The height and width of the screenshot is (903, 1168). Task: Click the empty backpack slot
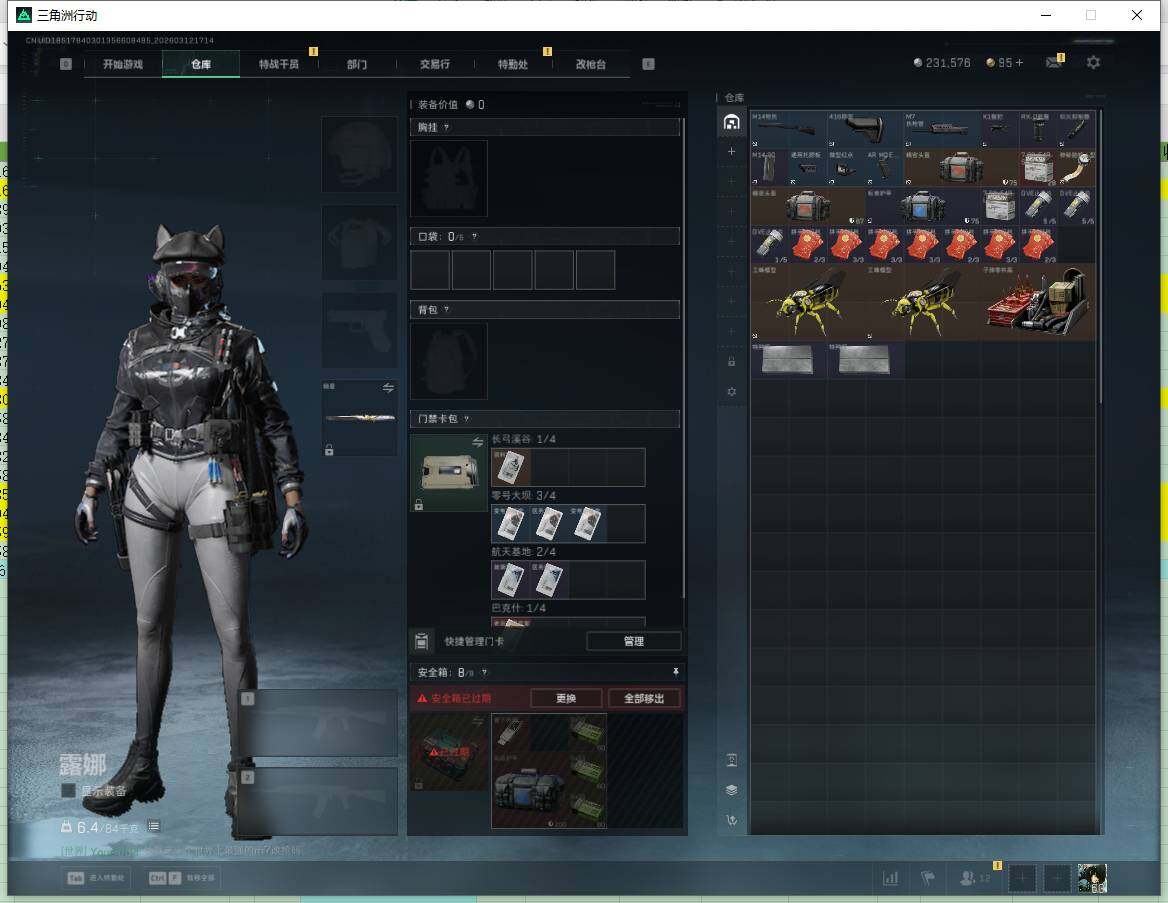coord(449,361)
